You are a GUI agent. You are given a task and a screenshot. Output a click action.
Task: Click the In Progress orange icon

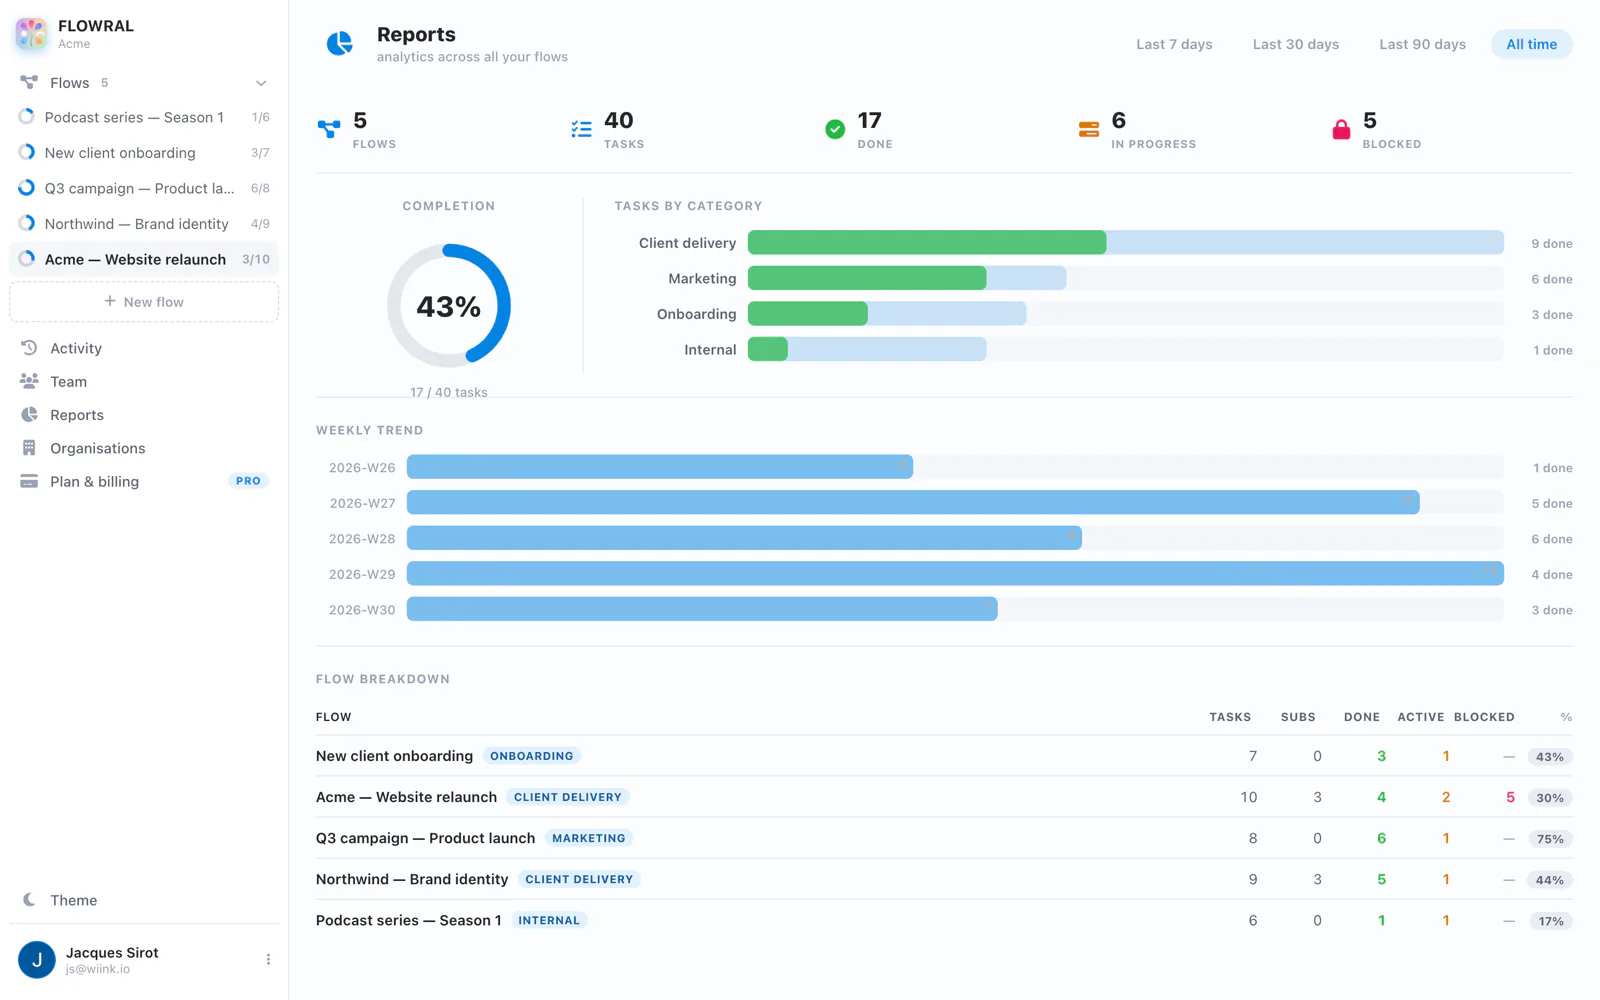click(1089, 129)
